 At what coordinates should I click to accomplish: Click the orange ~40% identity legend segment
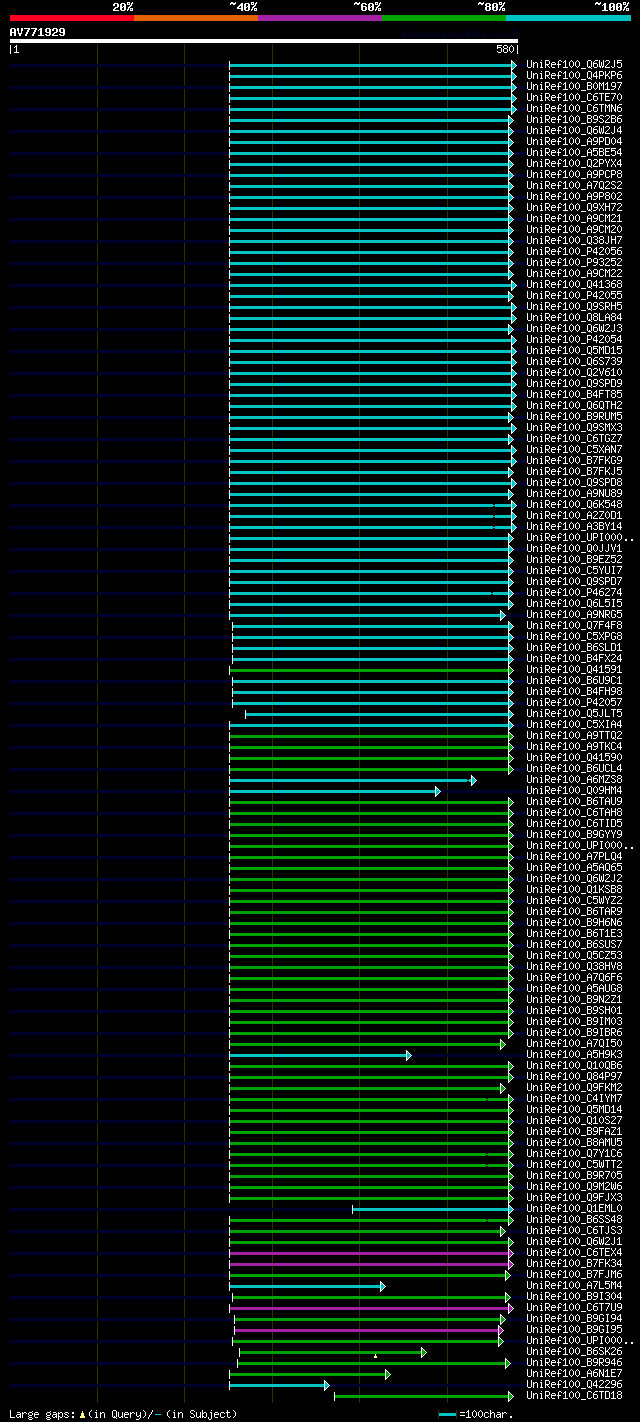coord(196,18)
